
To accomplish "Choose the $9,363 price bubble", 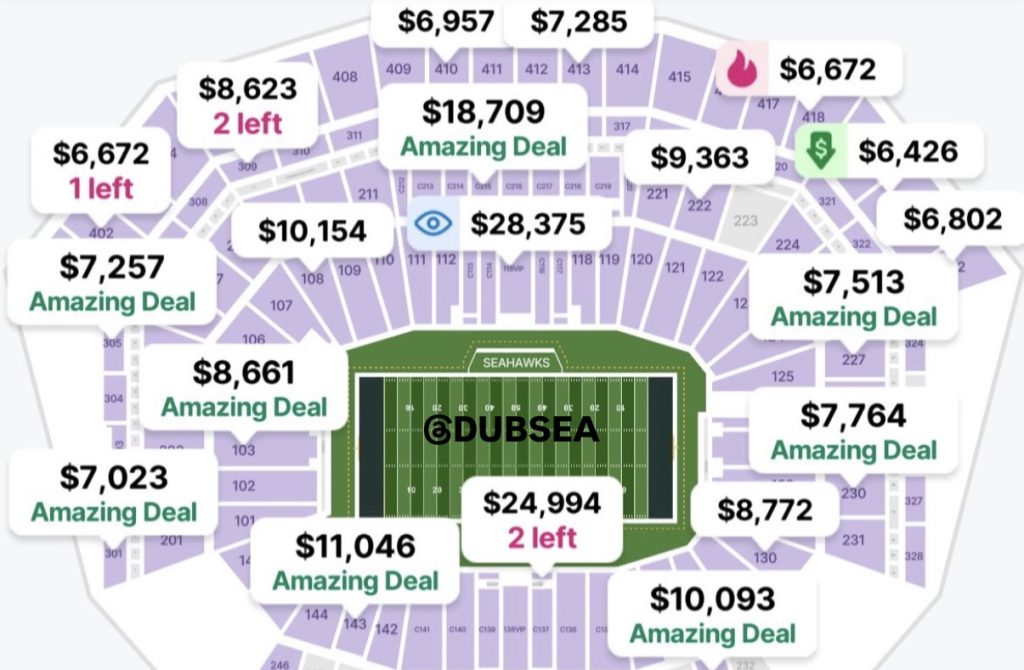I will click(699, 158).
